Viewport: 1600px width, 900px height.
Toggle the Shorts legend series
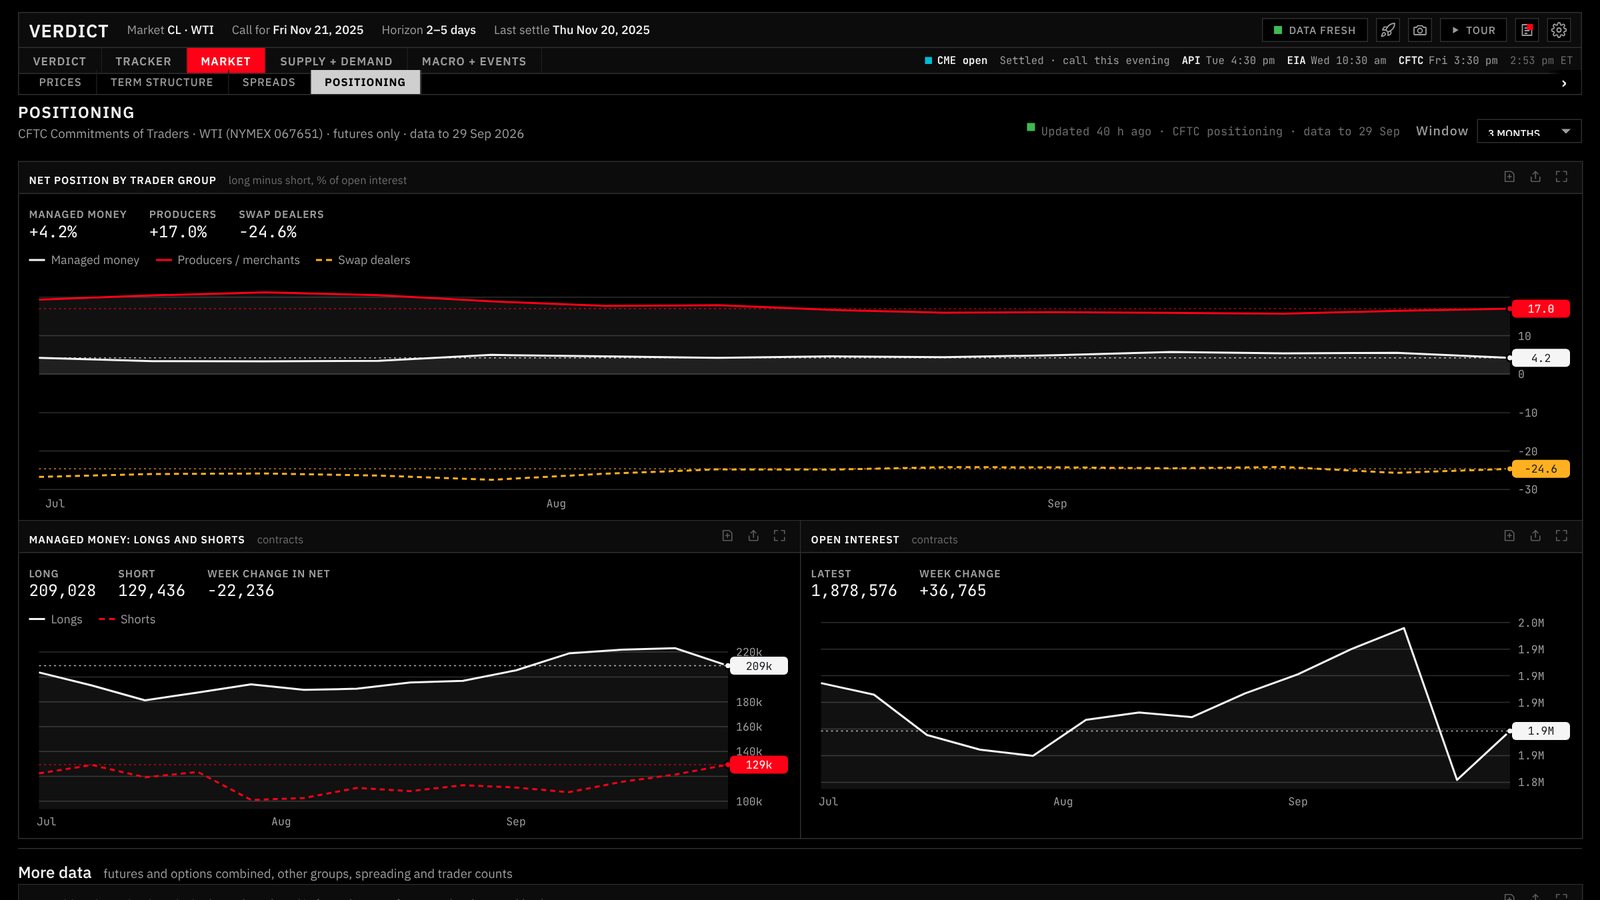[x=127, y=620]
